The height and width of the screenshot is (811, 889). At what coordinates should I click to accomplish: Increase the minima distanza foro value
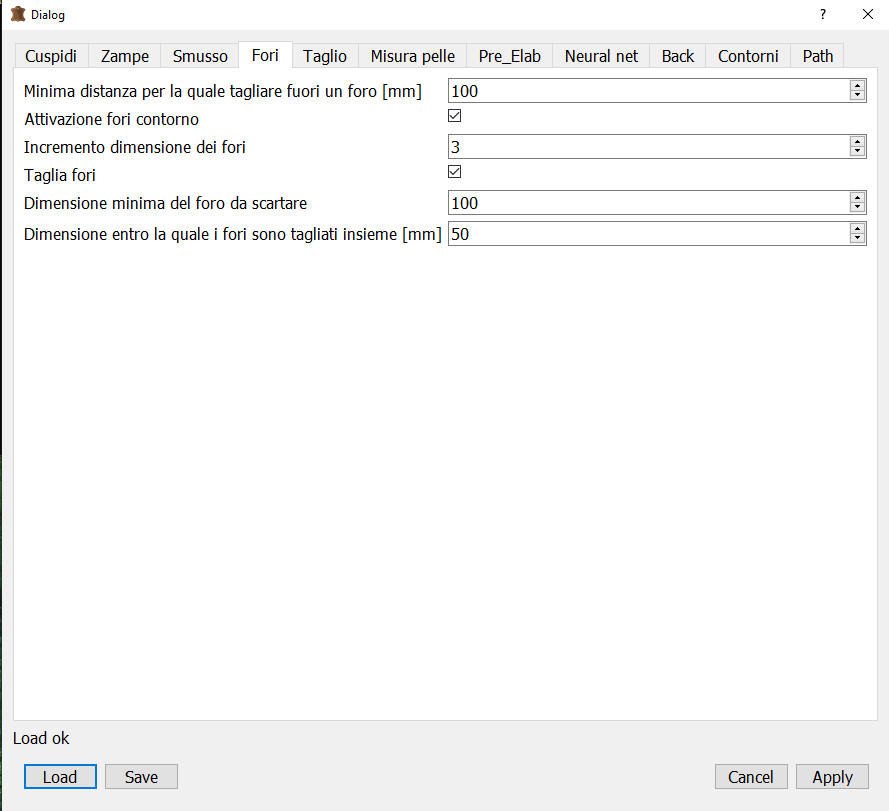(x=857, y=86)
